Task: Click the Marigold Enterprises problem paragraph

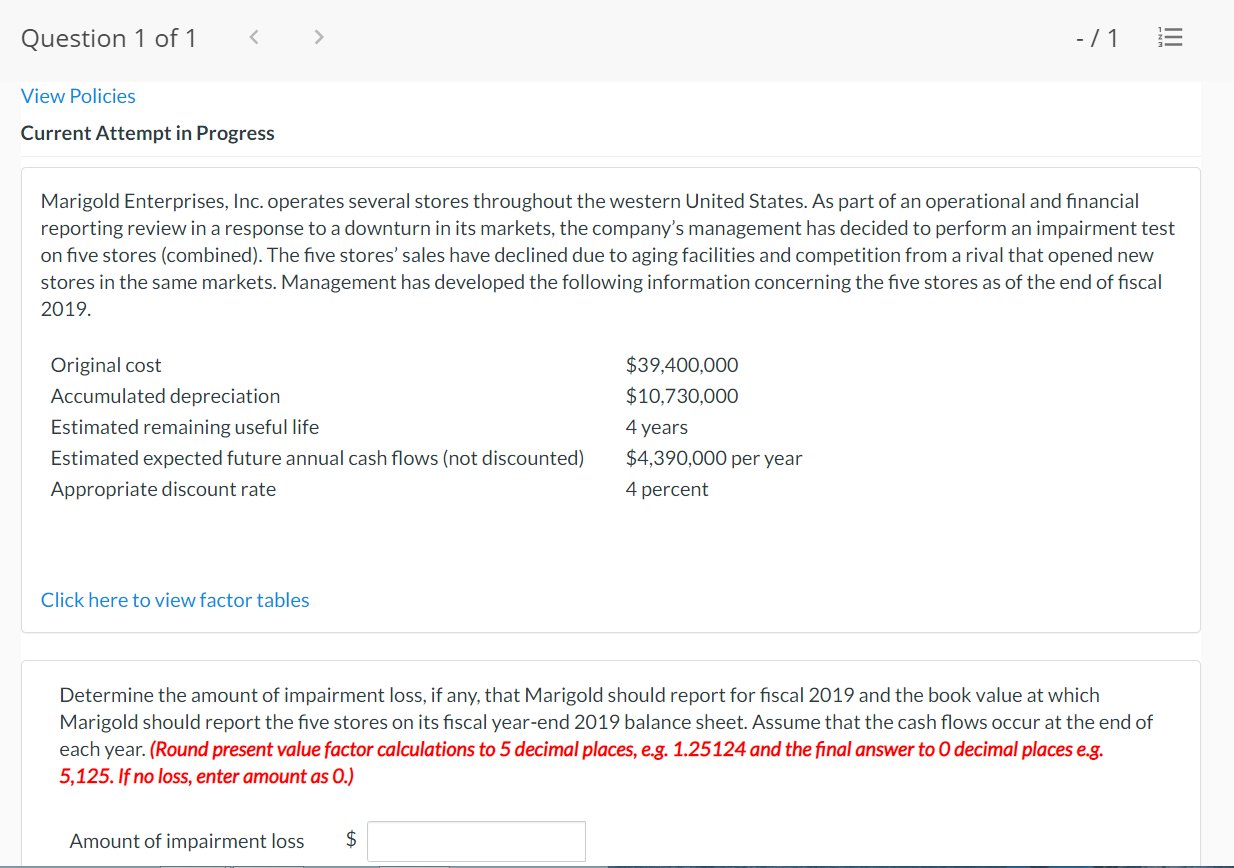Action: click(x=608, y=255)
